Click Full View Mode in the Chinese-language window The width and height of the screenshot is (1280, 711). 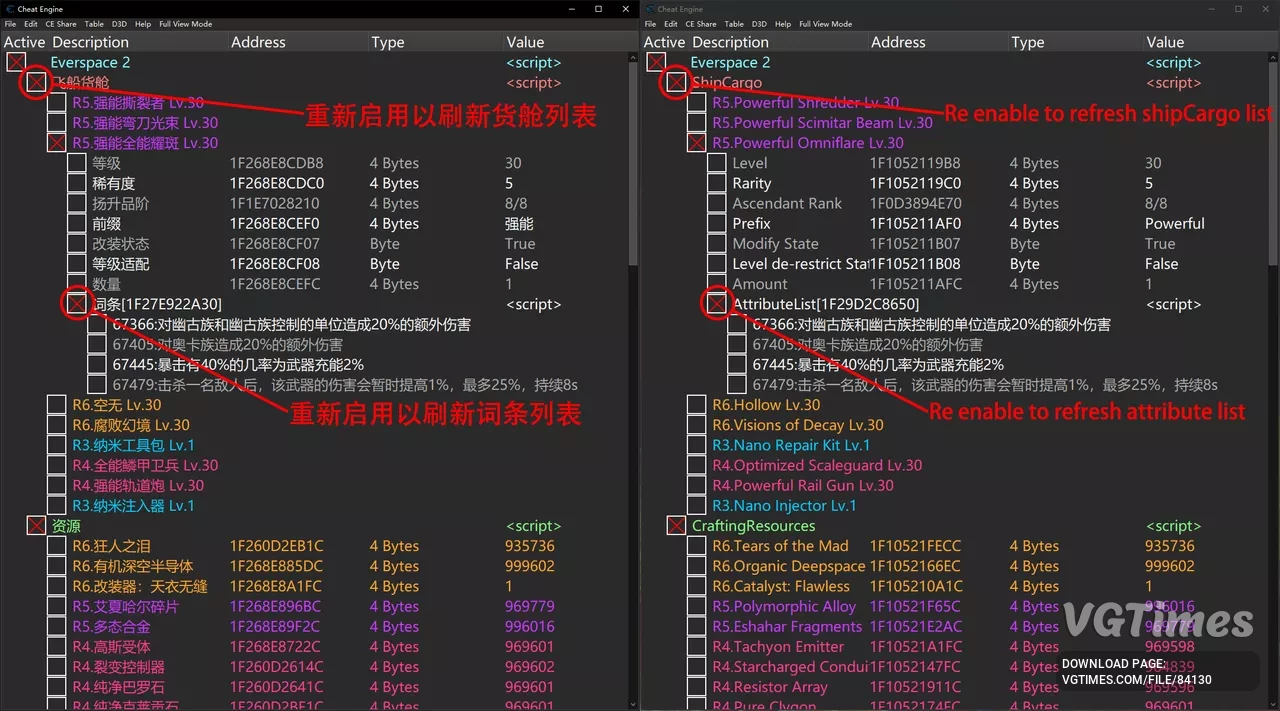click(186, 24)
